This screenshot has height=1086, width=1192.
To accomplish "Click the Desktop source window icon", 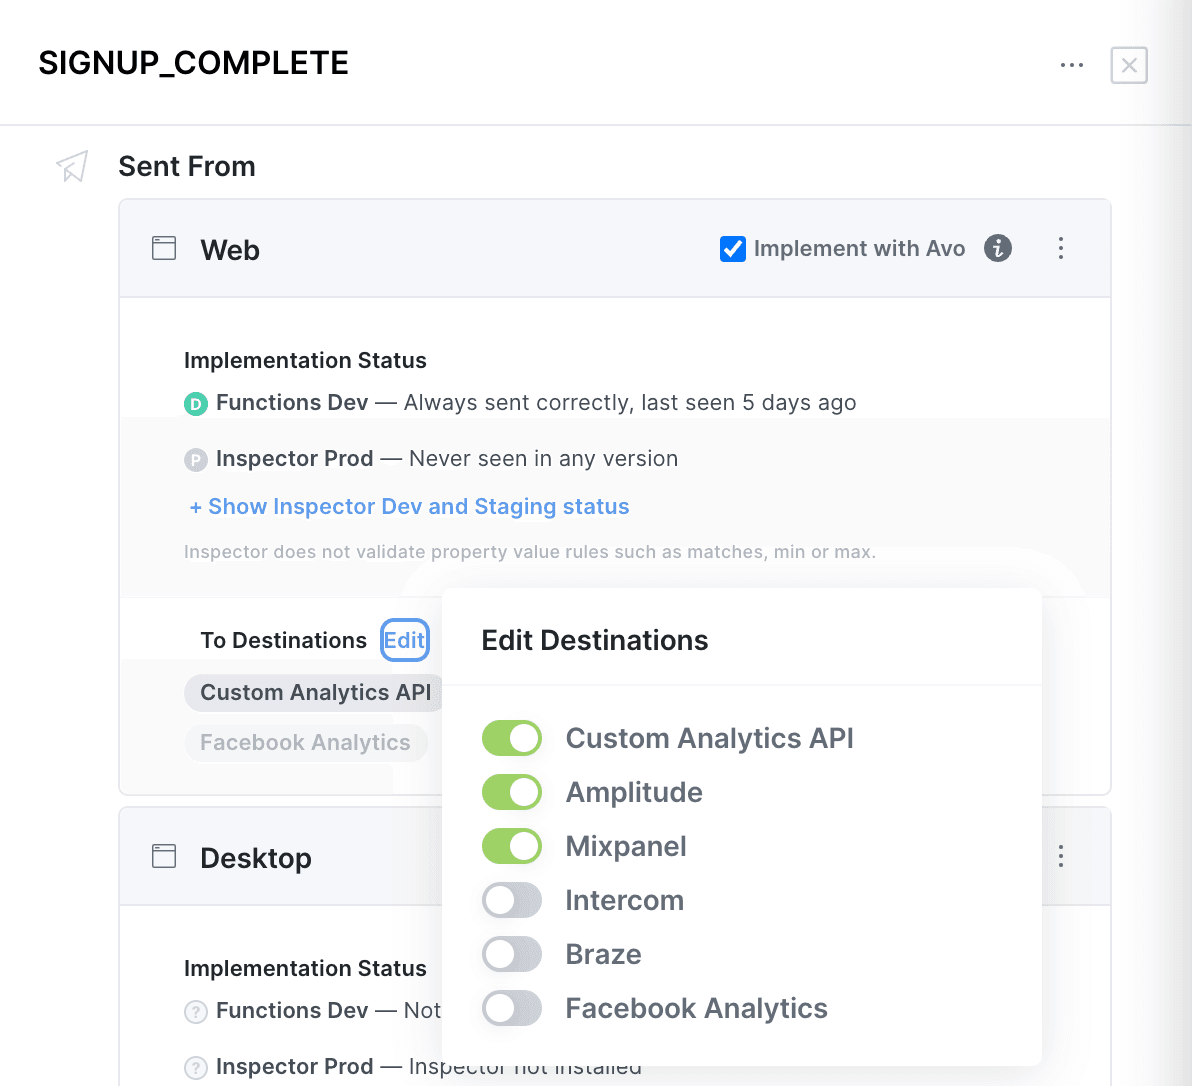I will coord(164,856).
